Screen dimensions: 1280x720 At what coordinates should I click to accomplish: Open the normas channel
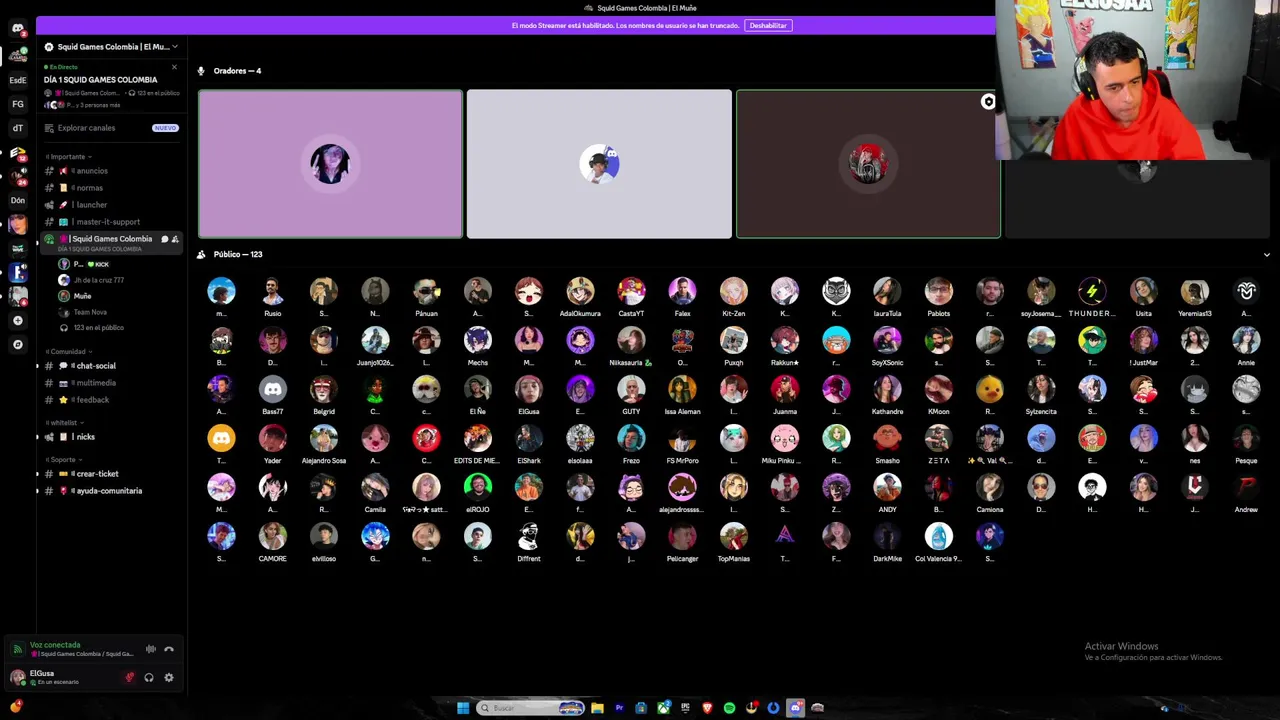[111, 188]
